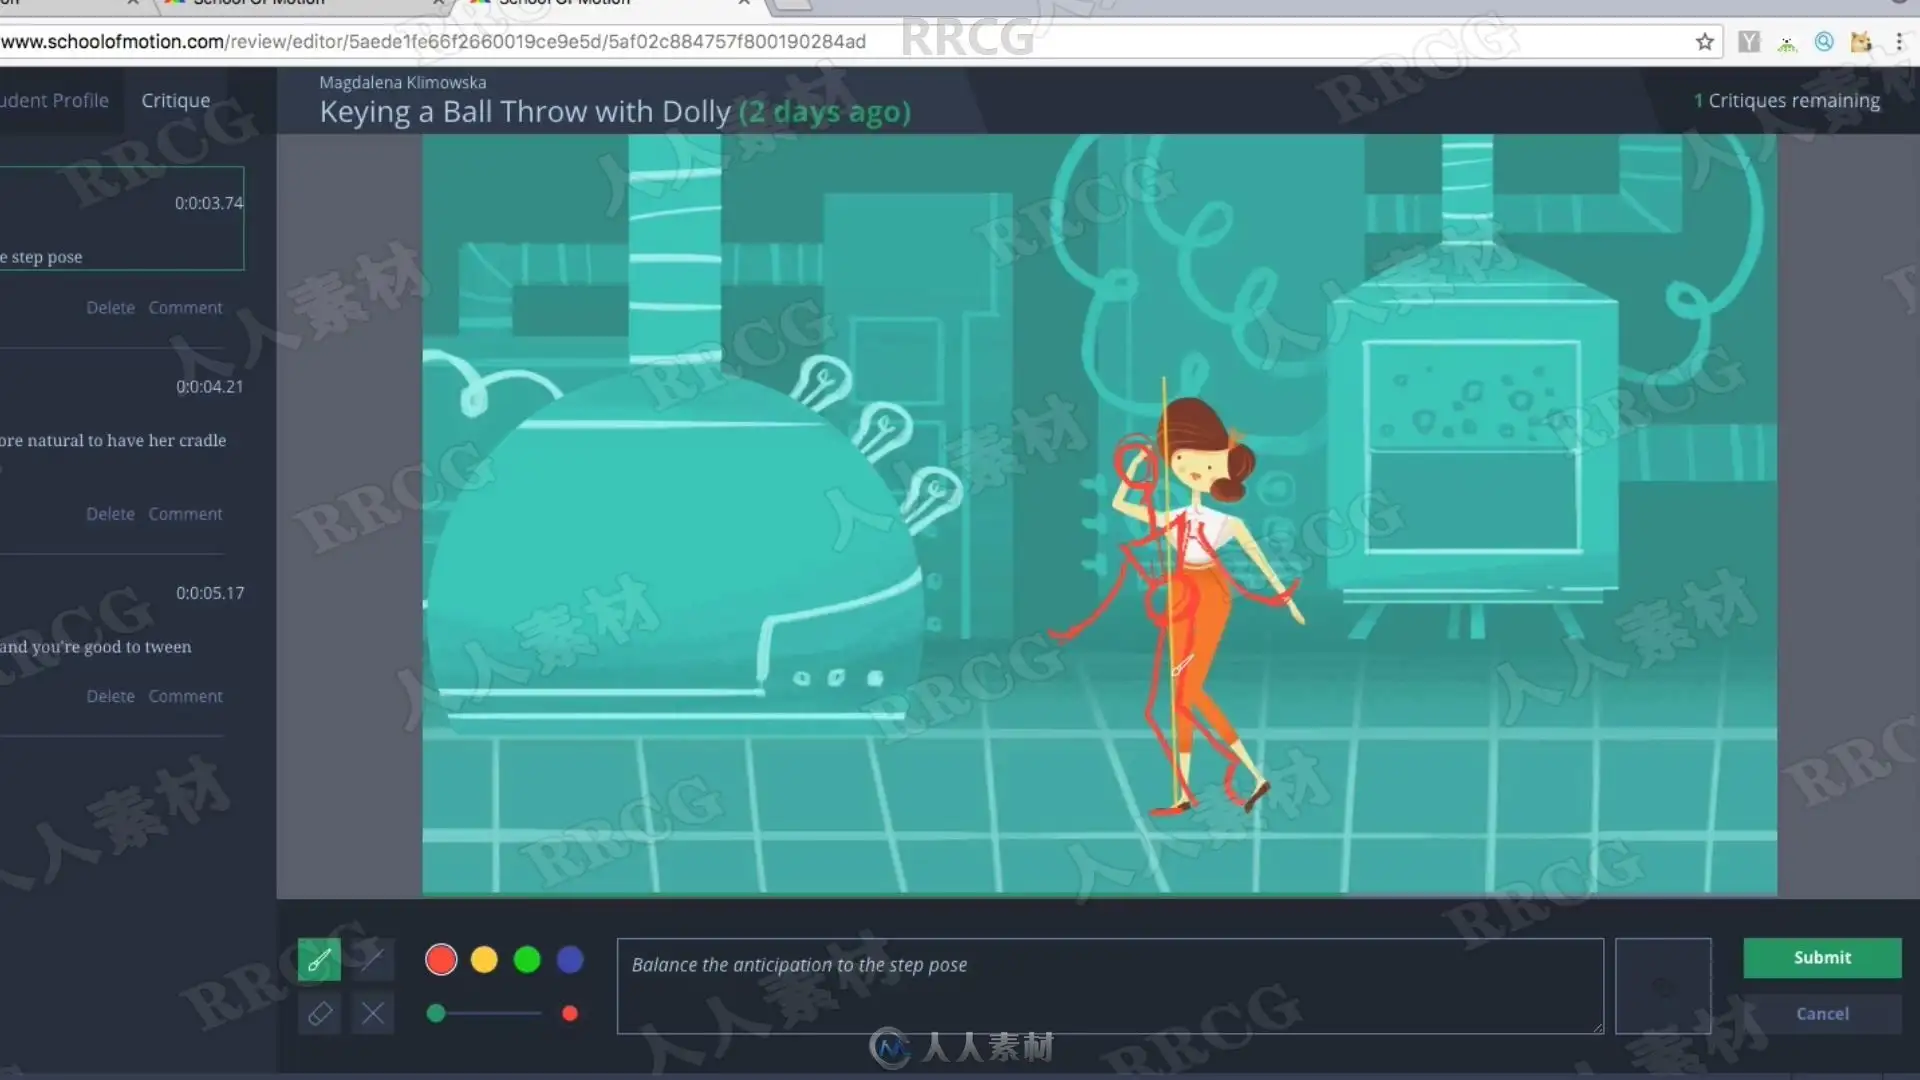
Task: Select the straight line tool
Action: (372, 961)
